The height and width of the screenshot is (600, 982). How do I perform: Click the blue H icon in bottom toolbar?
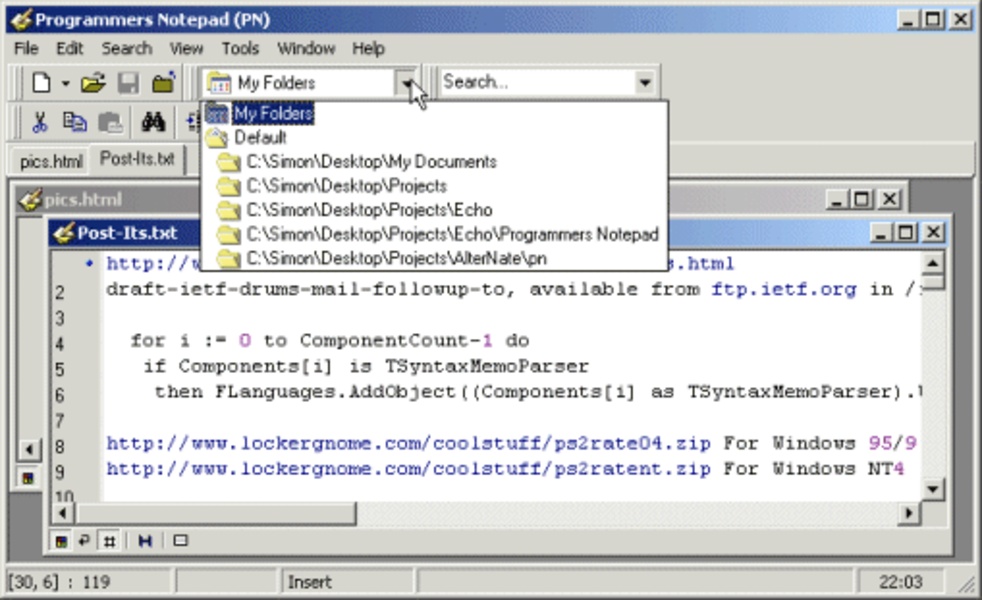[x=145, y=541]
